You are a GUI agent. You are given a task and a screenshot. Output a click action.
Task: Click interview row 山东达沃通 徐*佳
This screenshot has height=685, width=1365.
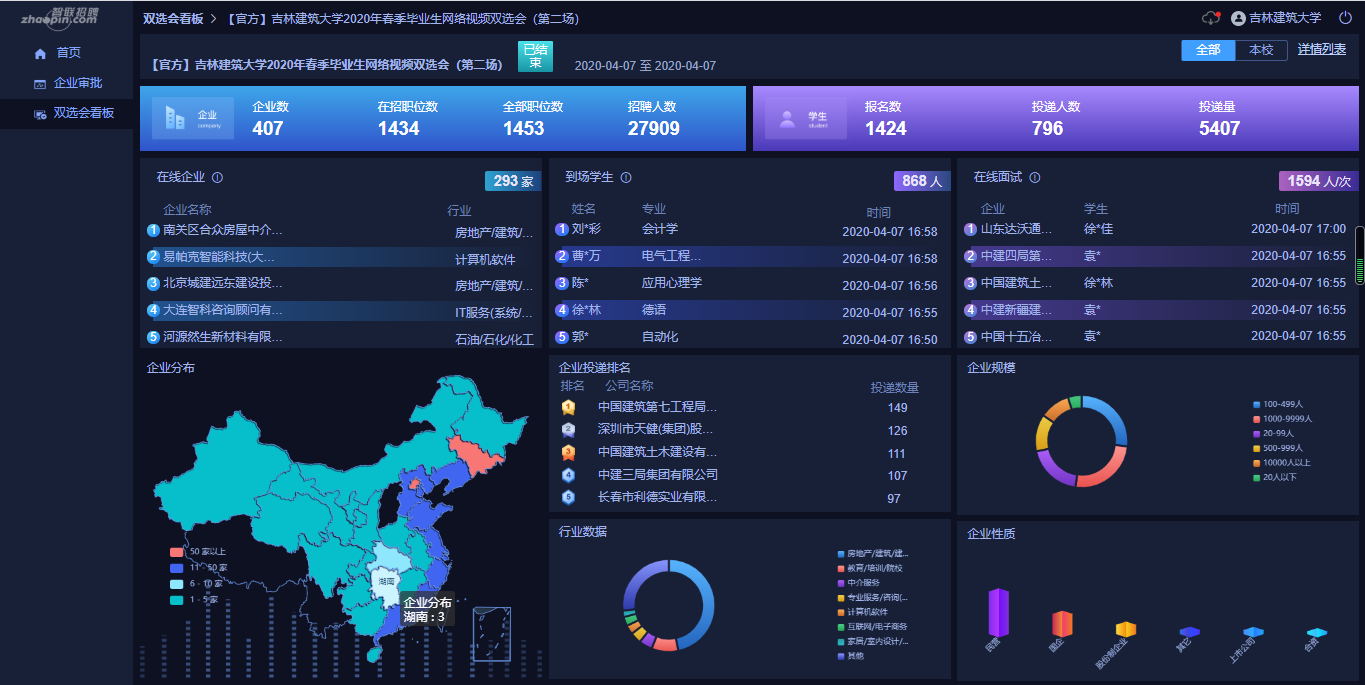pyautogui.click(x=1158, y=229)
